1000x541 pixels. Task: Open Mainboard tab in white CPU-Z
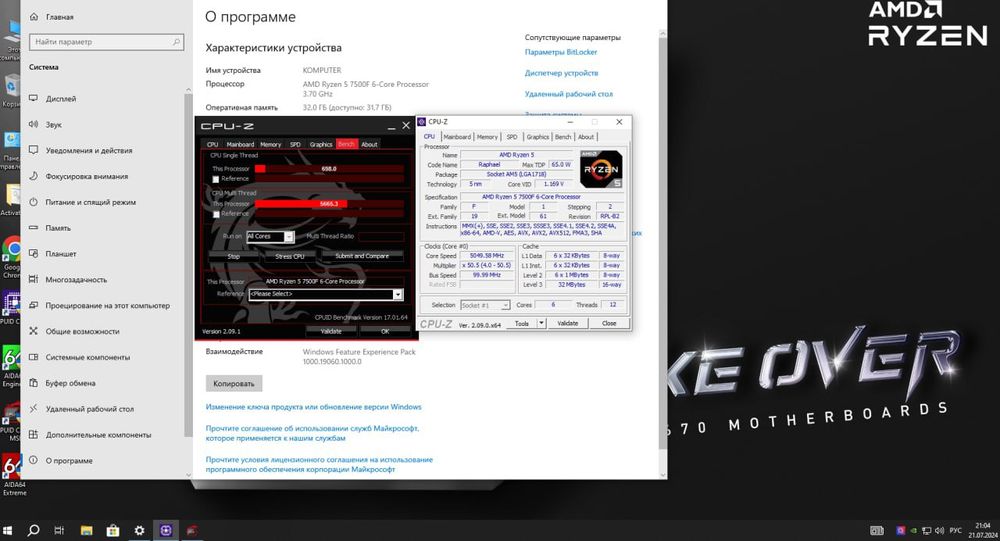[457, 137]
